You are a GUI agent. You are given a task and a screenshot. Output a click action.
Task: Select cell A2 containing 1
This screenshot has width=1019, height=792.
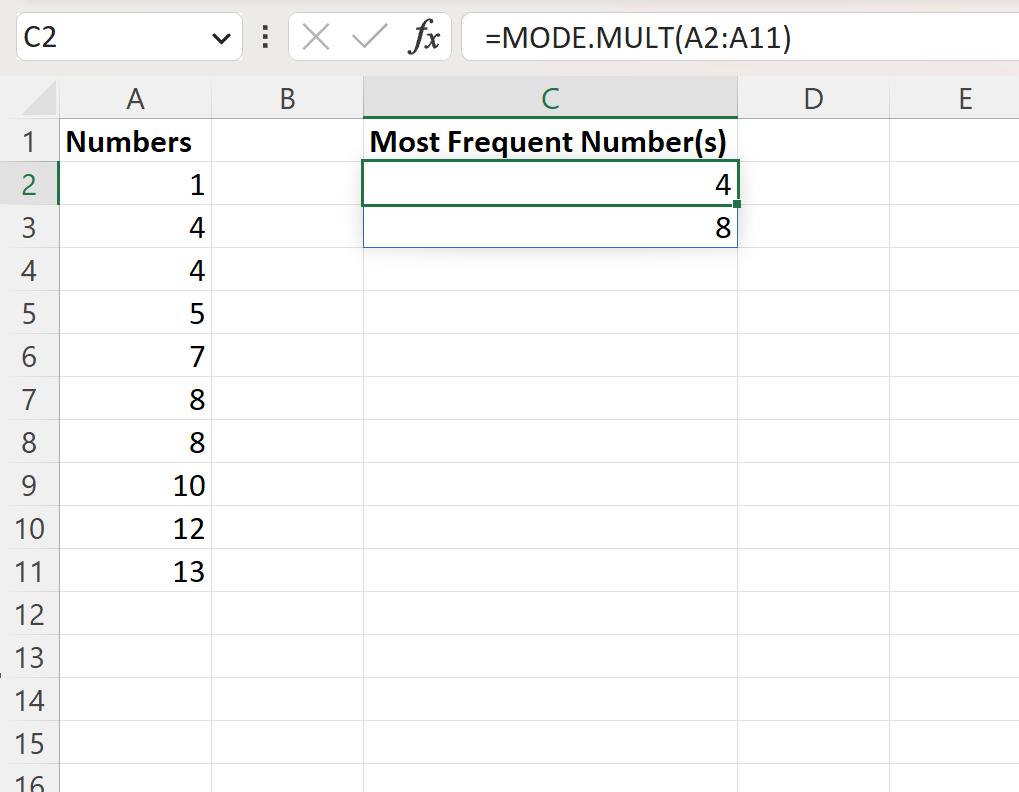pos(135,185)
